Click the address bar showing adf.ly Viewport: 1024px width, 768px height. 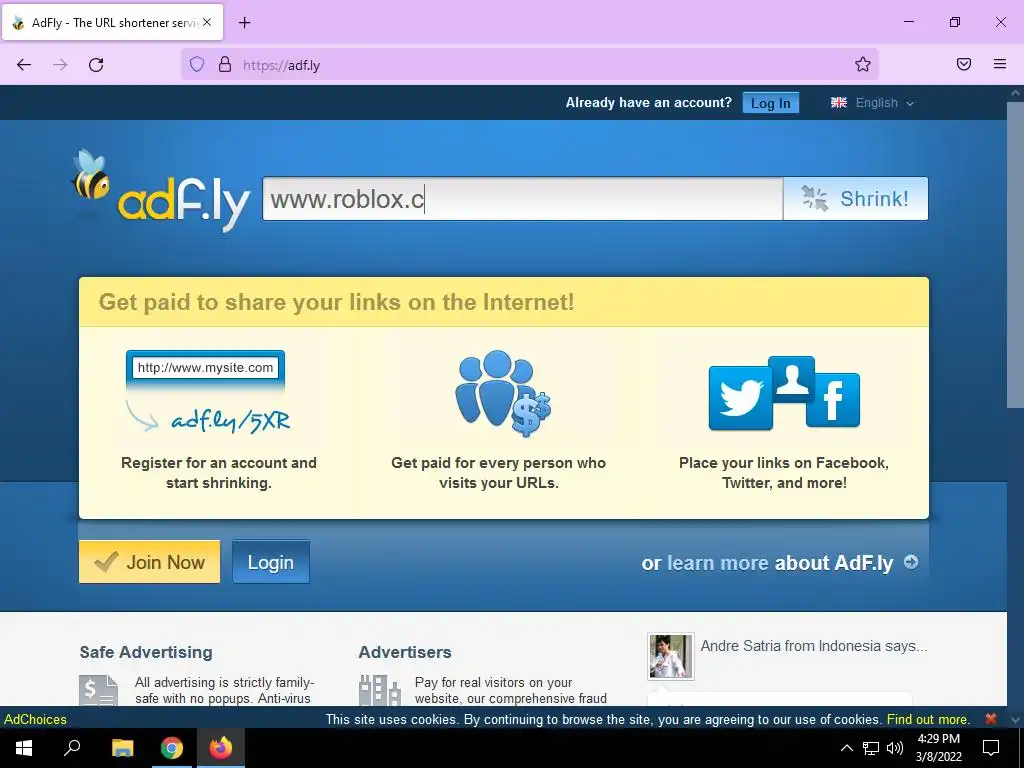530,65
